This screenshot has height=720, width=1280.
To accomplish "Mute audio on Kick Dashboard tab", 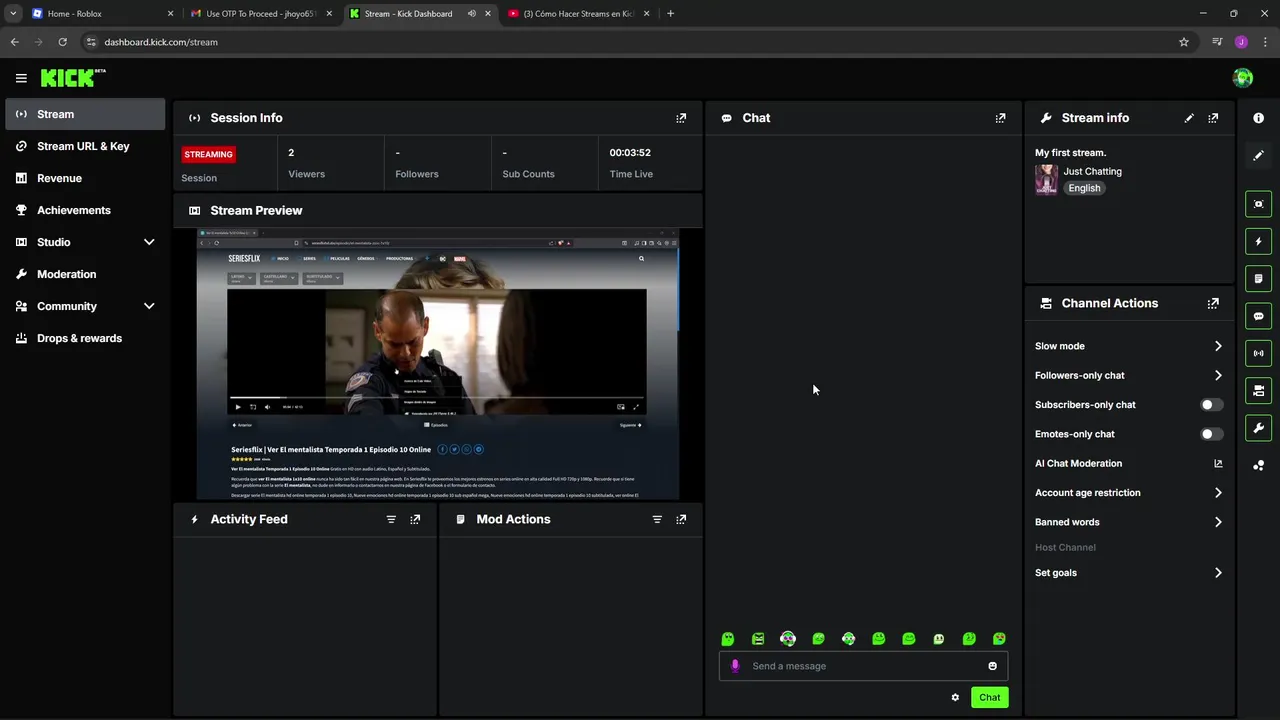I will click(471, 14).
